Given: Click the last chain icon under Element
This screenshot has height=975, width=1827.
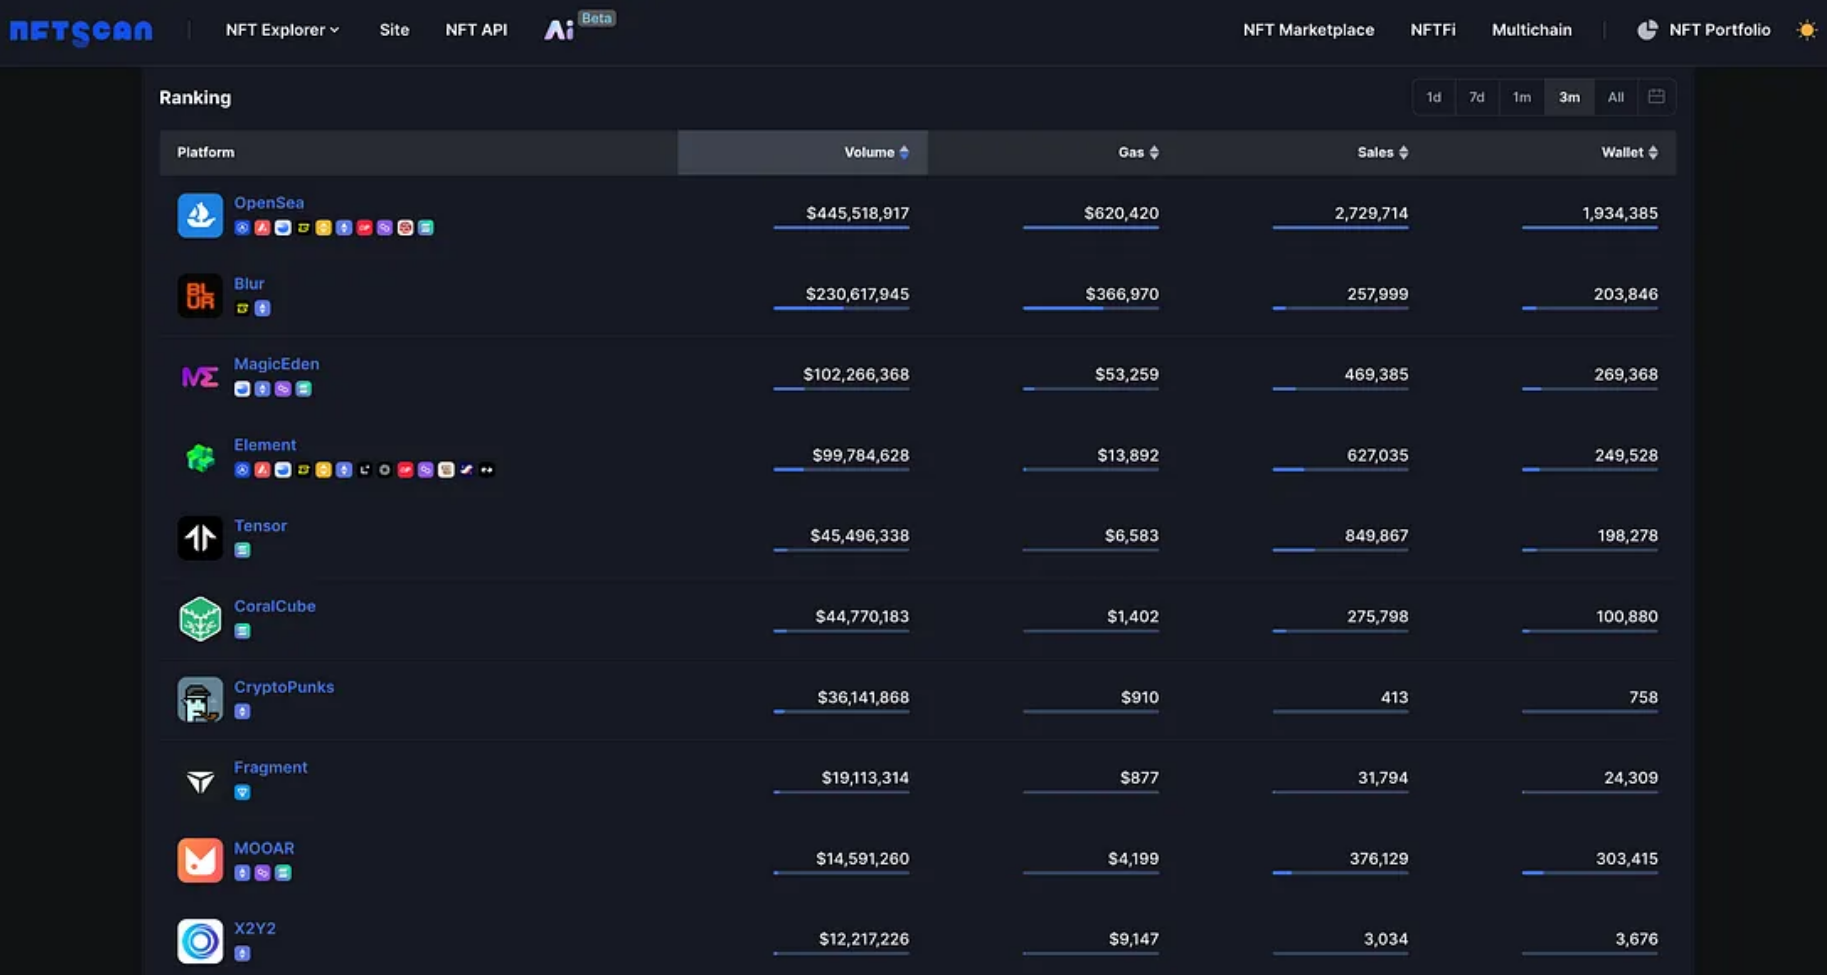Looking at the screenshot, I should click(487, 470).
